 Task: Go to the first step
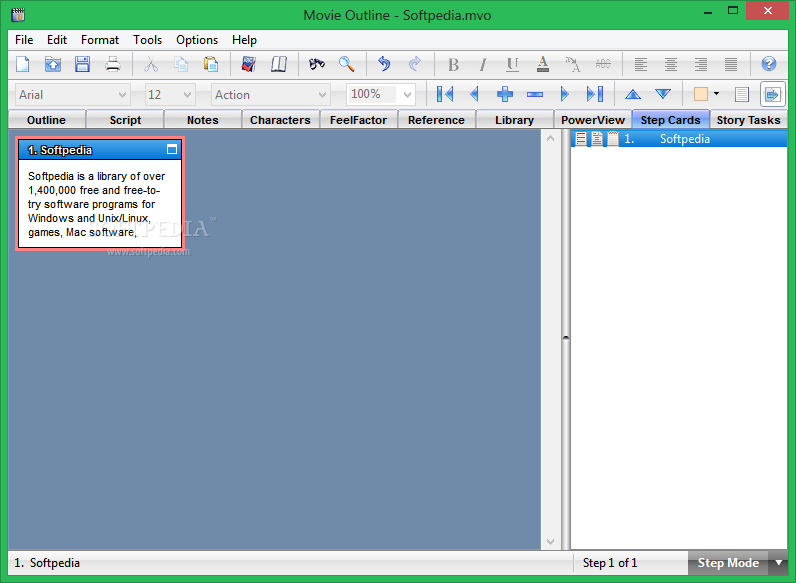coord(445,94)
